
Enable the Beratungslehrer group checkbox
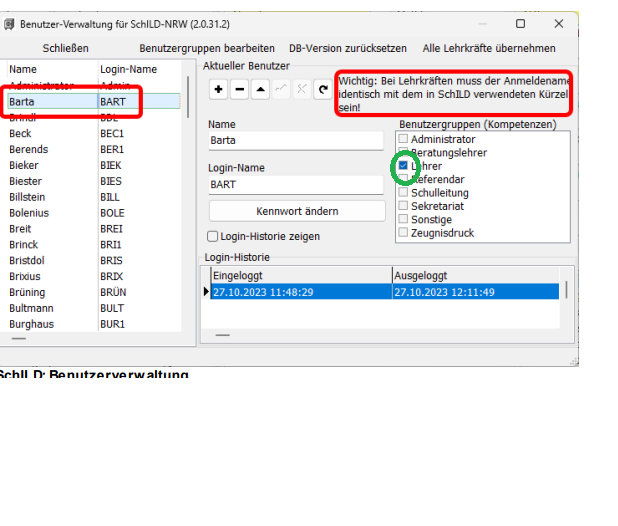click(403, 152)
